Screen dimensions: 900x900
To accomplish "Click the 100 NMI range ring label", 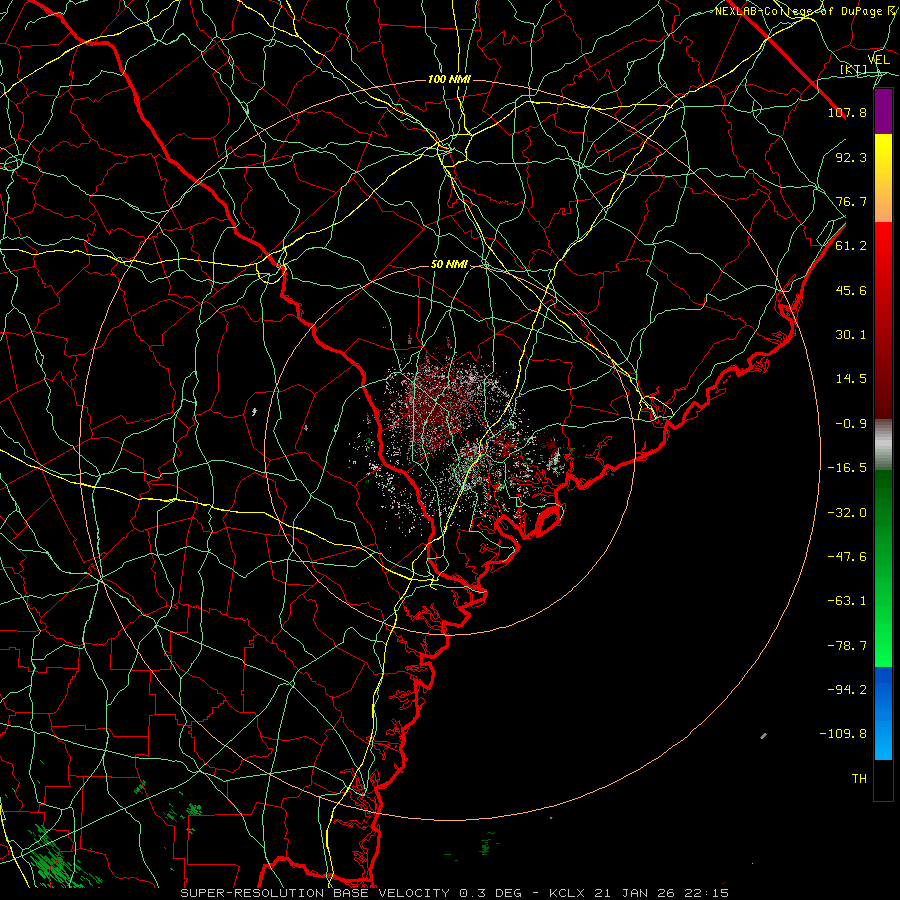I will coord(449,79).
